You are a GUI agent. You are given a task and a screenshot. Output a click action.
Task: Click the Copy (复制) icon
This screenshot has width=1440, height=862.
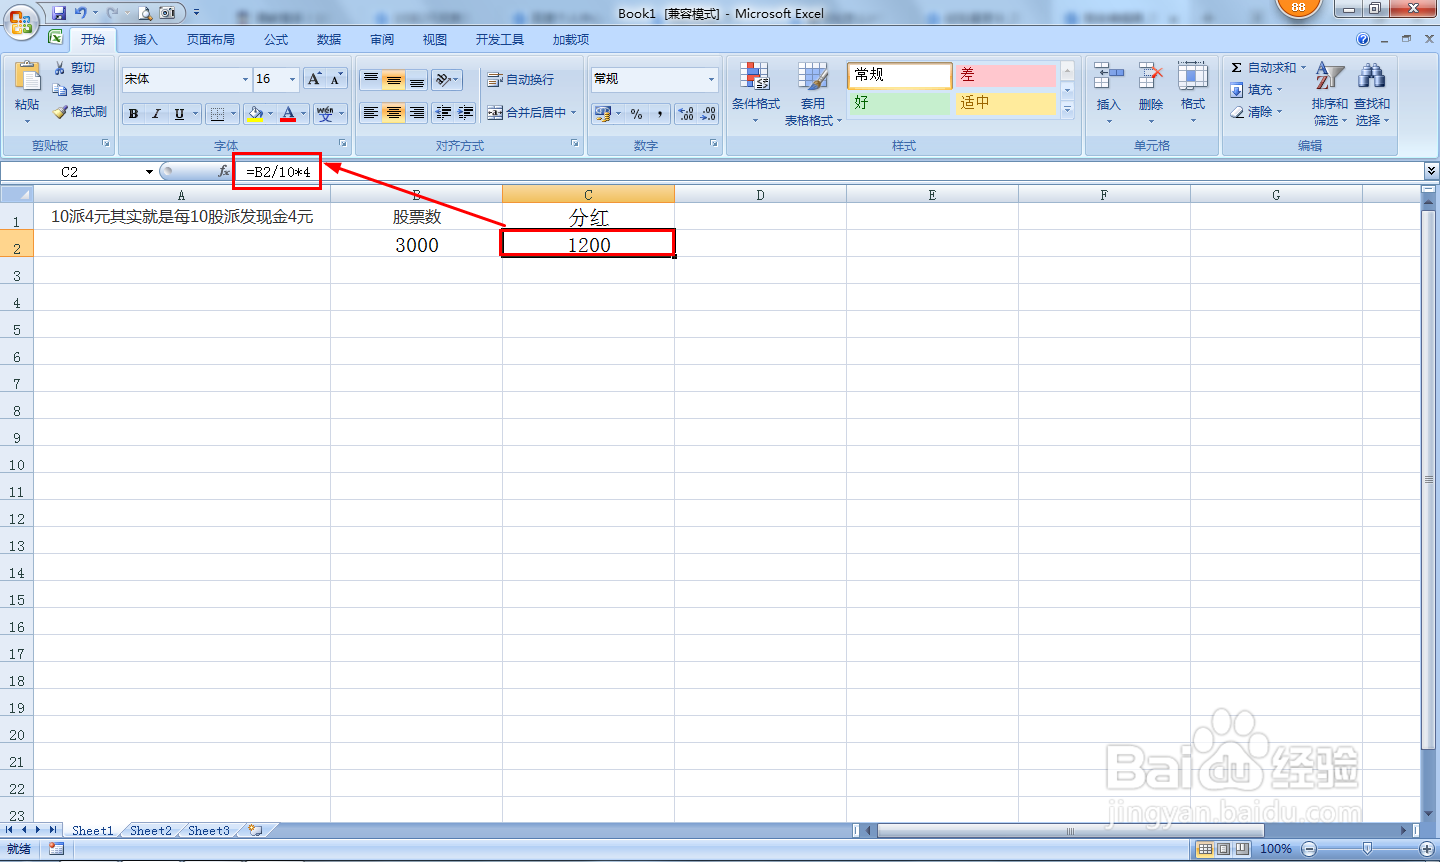coord(59,89)
